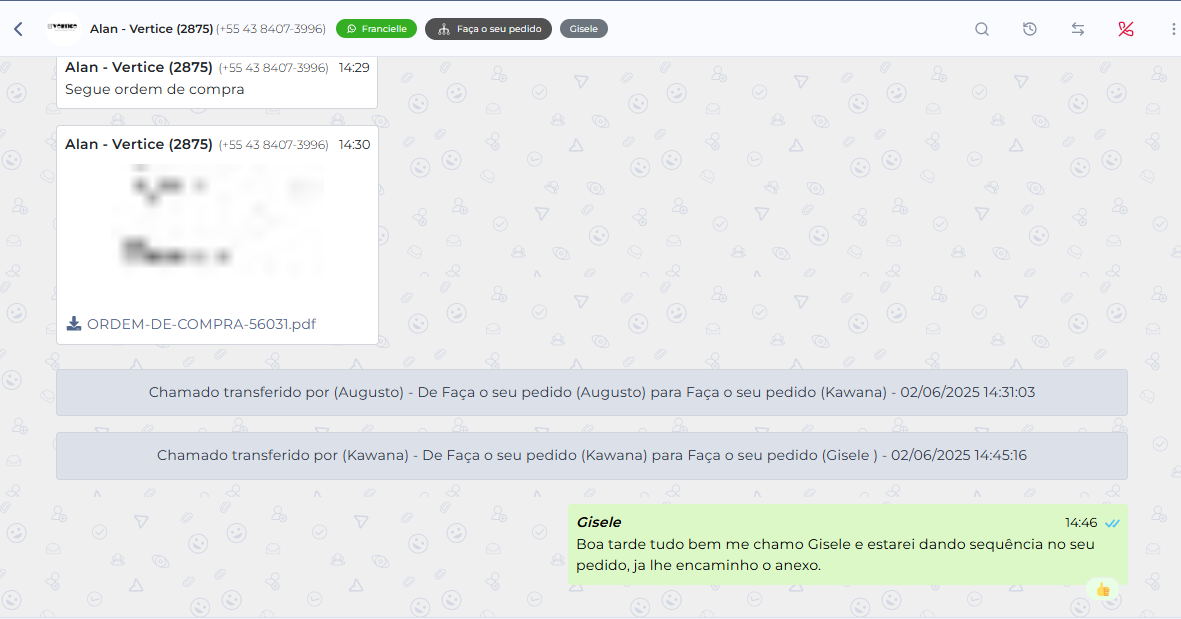Click the Augusto to Kawana transfer notice

point(591,392)
